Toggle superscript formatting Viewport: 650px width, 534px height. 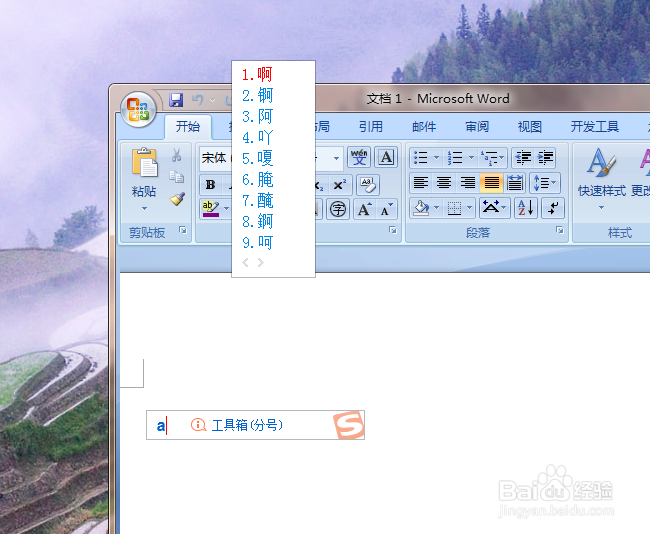click(x=340, y=185)
